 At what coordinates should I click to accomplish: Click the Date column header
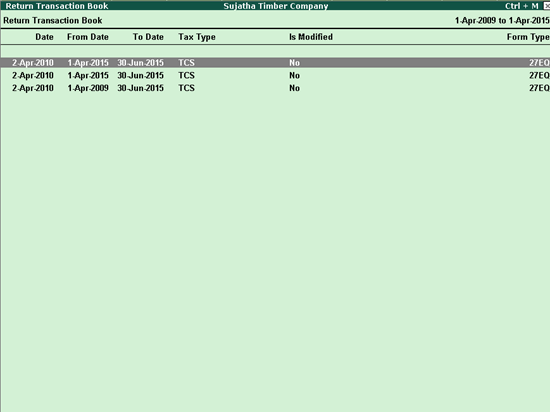pos(45,37)
